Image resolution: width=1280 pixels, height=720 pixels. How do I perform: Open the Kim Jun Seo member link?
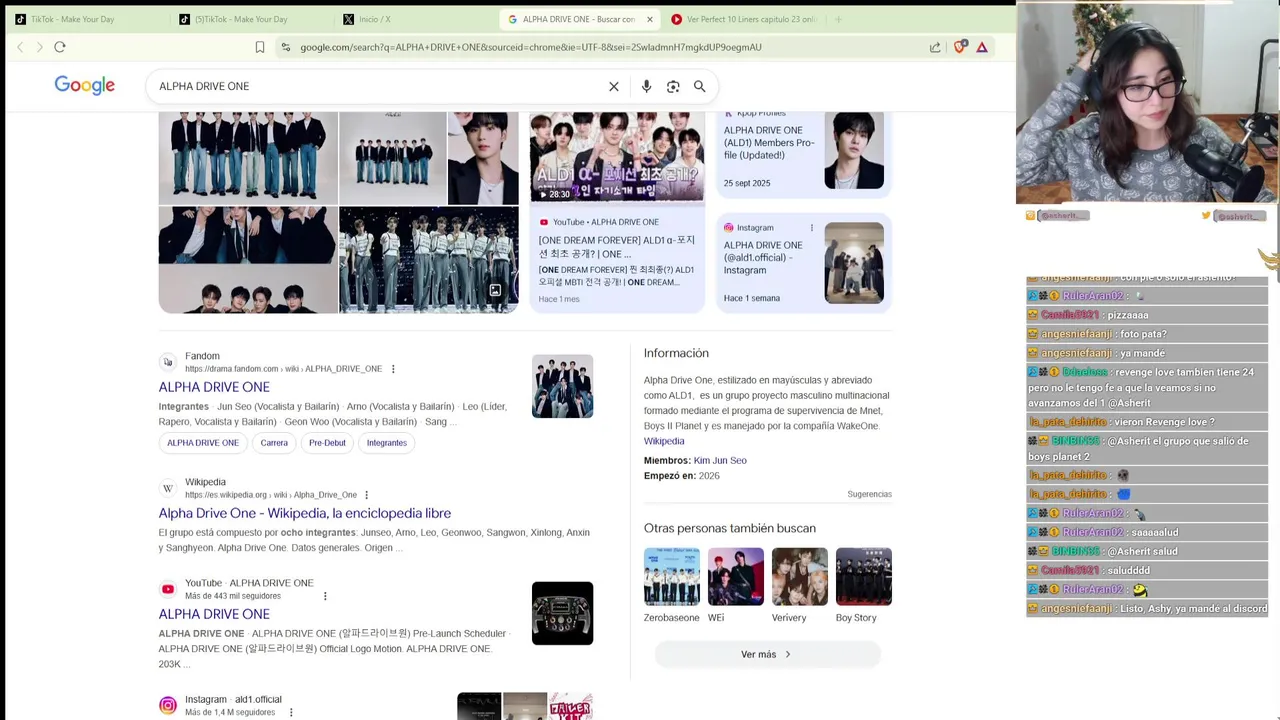pyautogui.click(x=720, y=460)
